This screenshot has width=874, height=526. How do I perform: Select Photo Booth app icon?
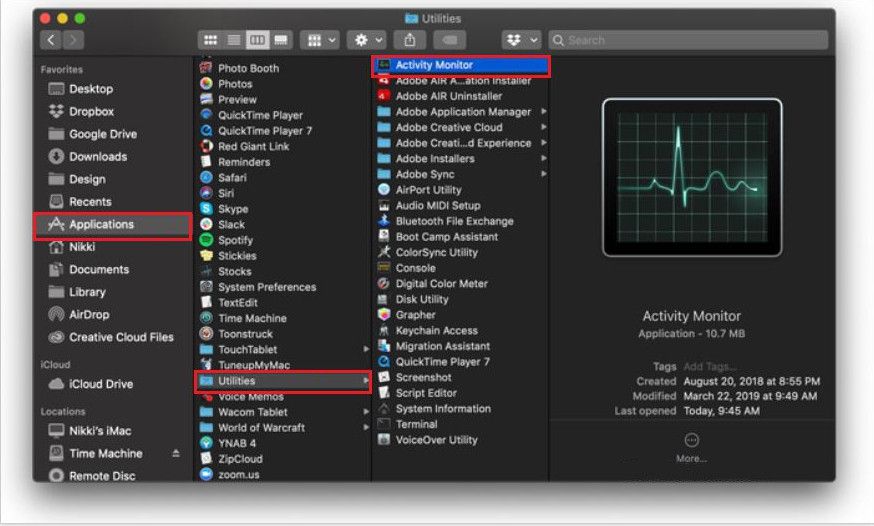(x=206, y=68)
